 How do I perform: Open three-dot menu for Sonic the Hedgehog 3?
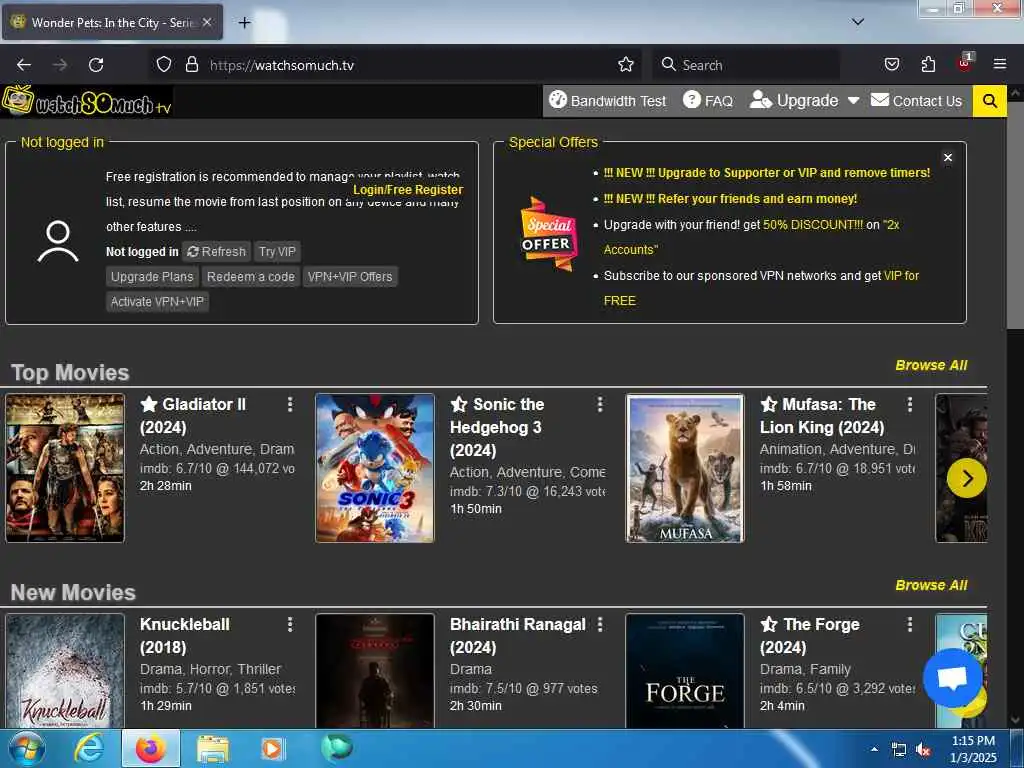click(x=600, y=405)
